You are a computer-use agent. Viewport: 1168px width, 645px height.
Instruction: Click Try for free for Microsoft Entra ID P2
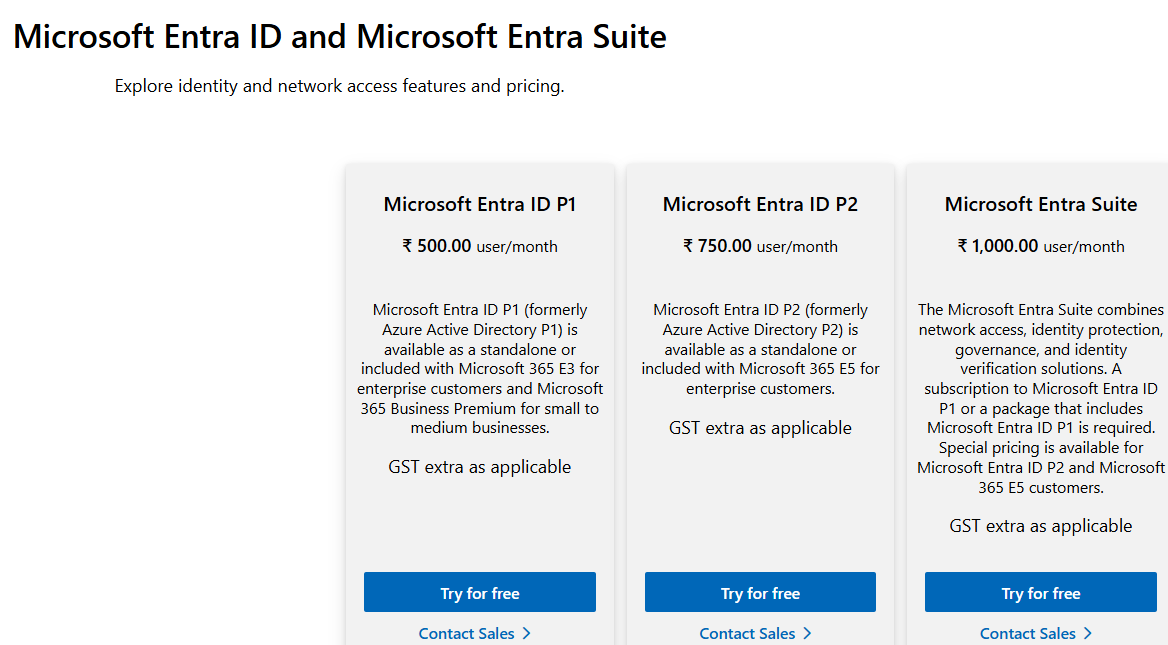pyautogui.click(x=760, y=592)
